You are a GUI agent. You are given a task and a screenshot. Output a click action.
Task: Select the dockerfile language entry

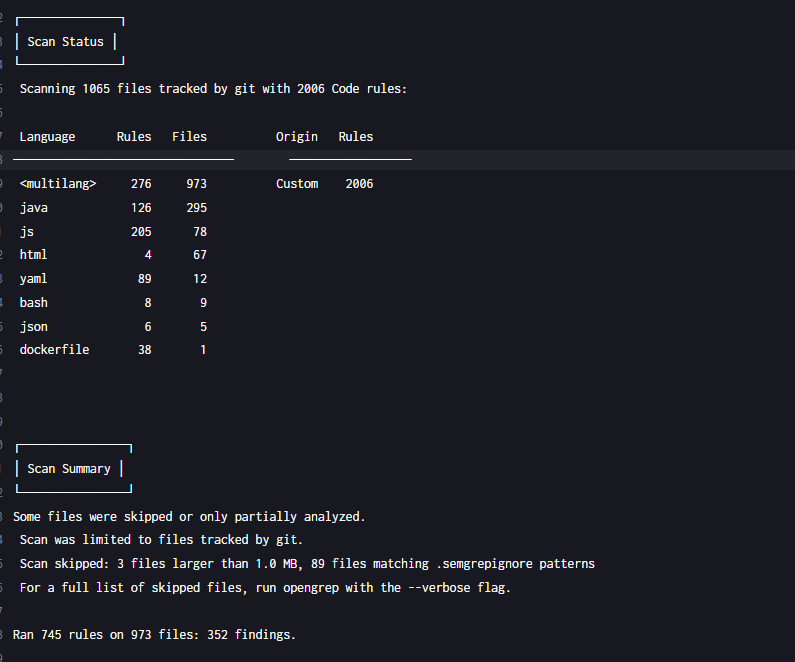(x=54, y=350)
